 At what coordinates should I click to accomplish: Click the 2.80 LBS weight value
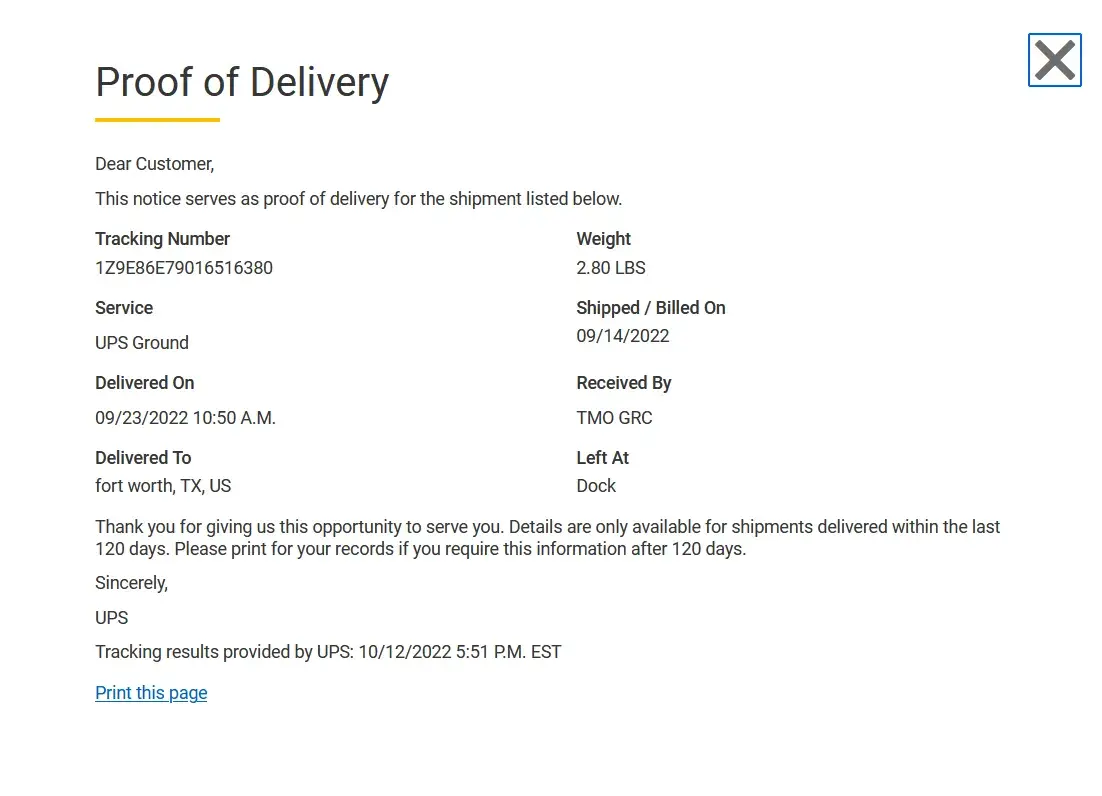point(611,268)
